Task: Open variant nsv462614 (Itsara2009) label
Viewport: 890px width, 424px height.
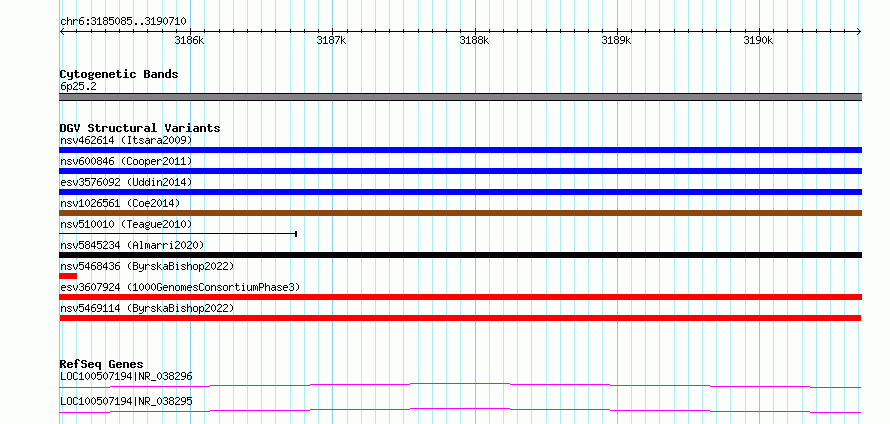Action: (126, 140)
